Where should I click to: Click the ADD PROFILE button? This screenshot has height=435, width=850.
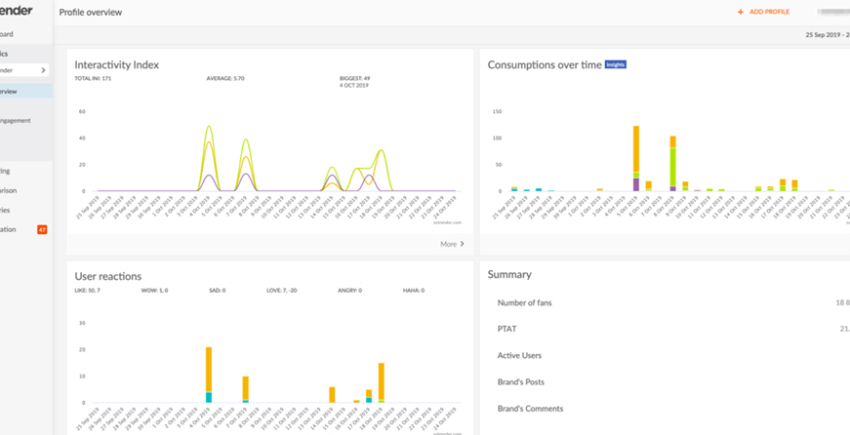[763, 12]
